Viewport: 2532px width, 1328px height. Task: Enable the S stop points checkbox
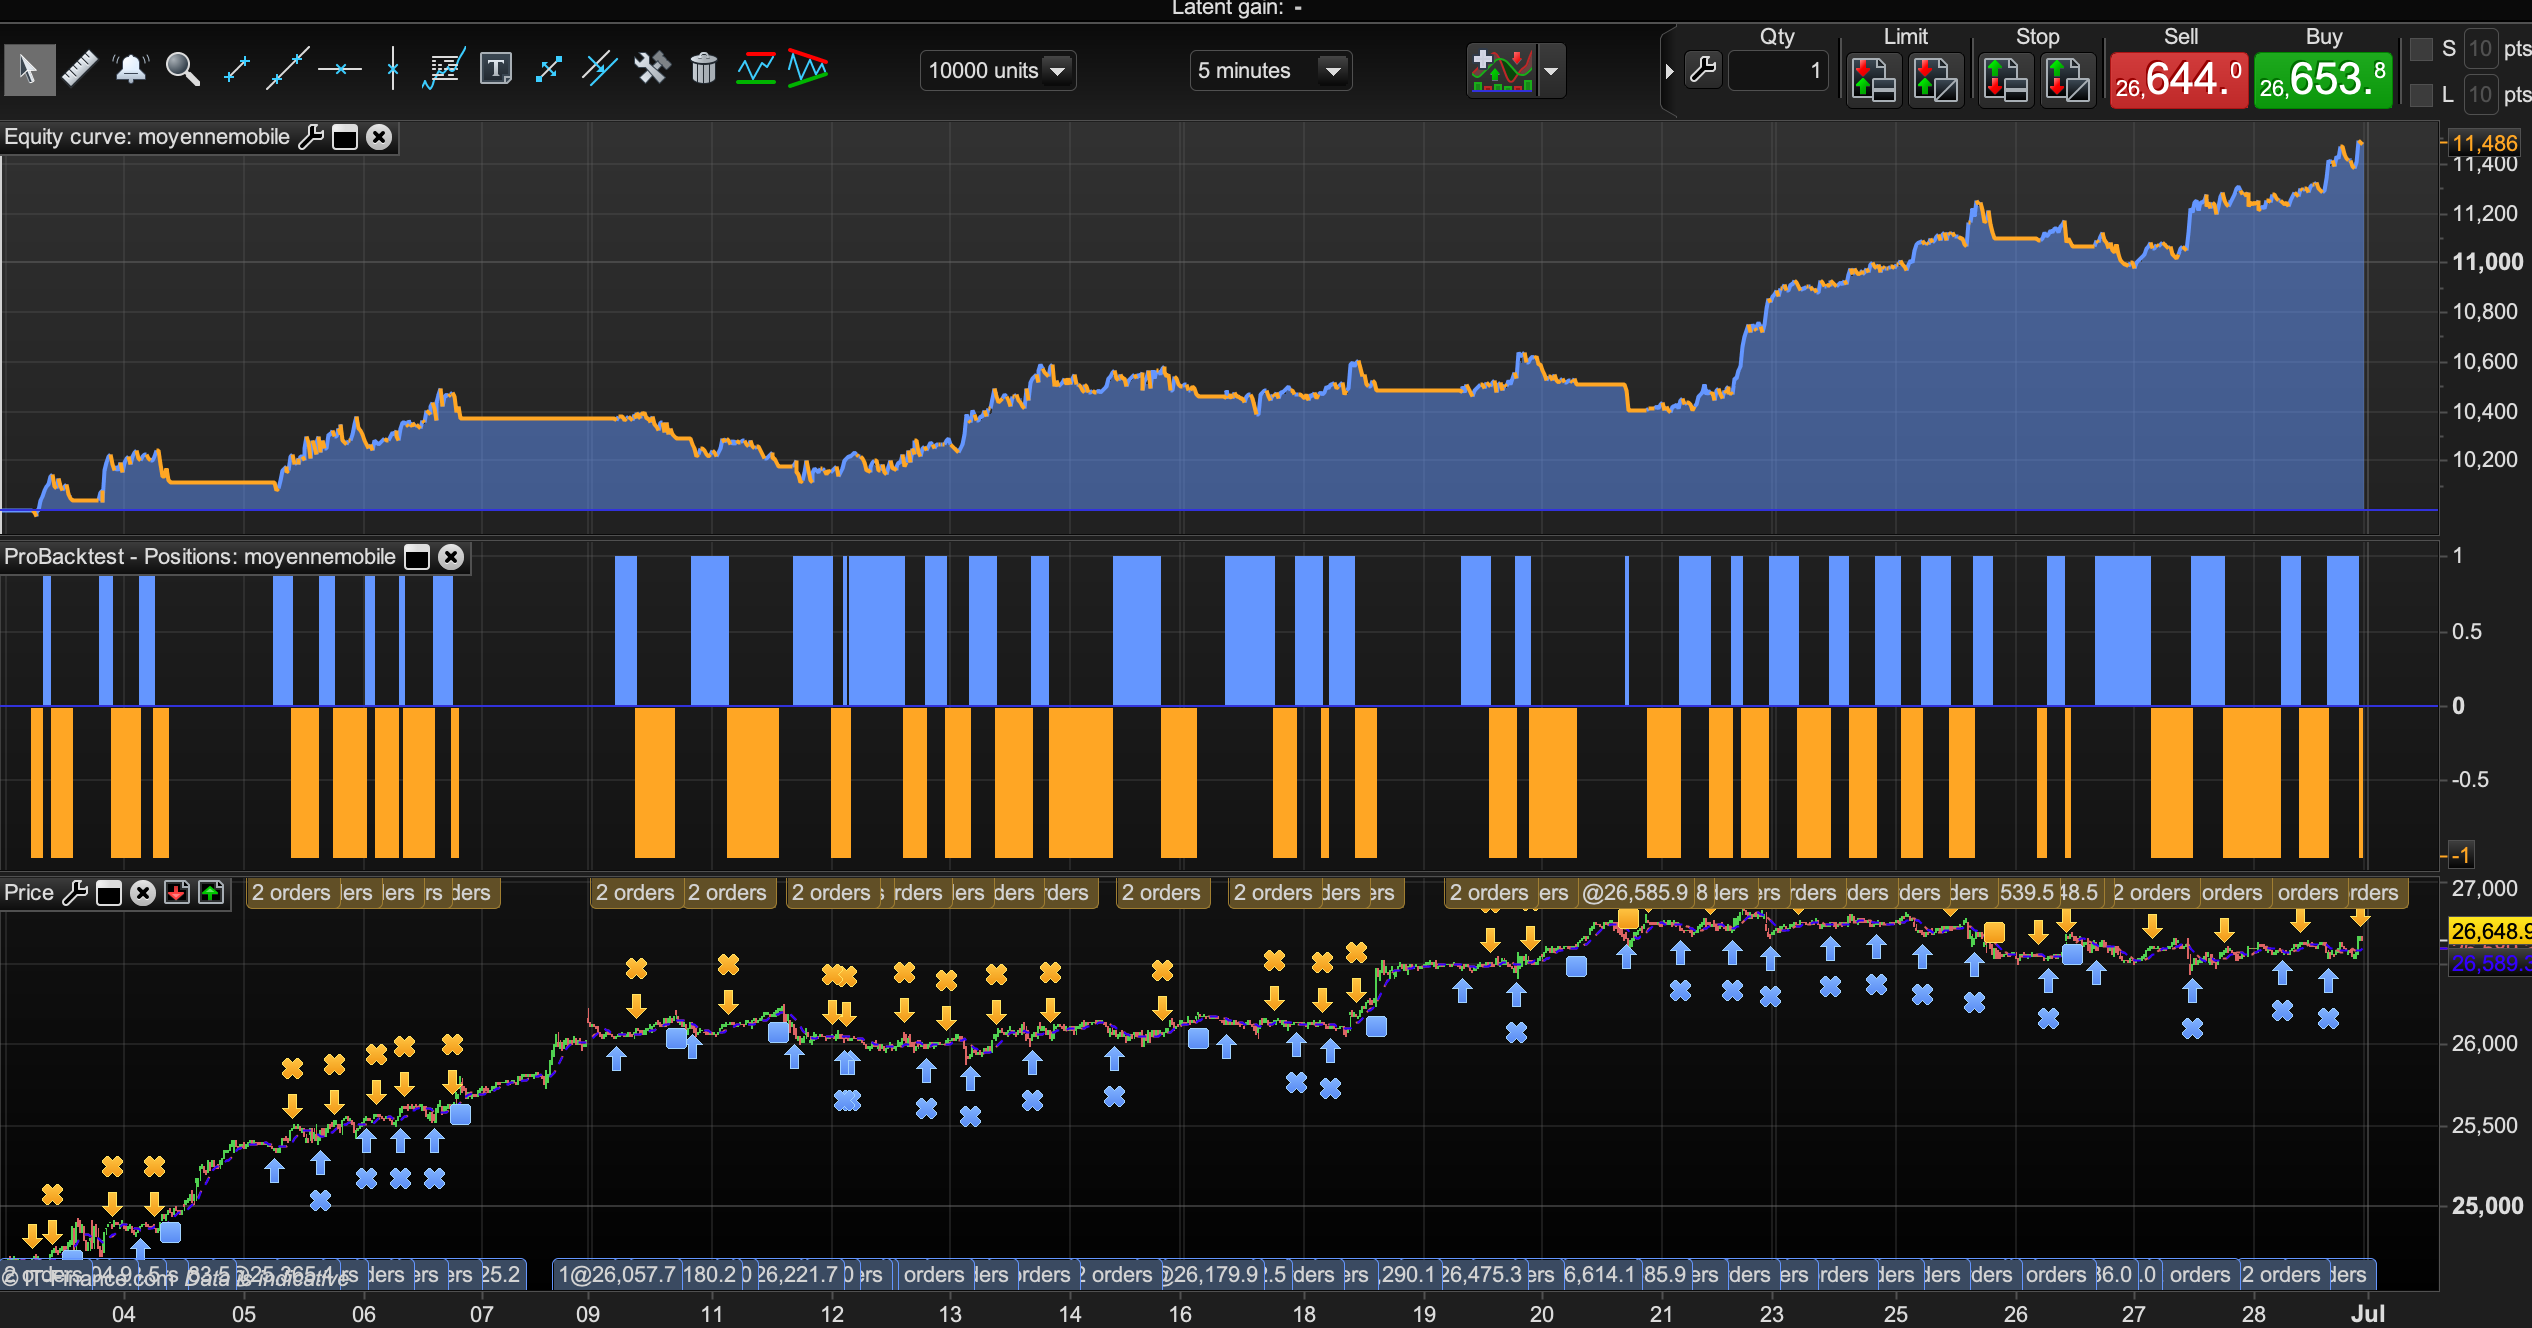2421,49
